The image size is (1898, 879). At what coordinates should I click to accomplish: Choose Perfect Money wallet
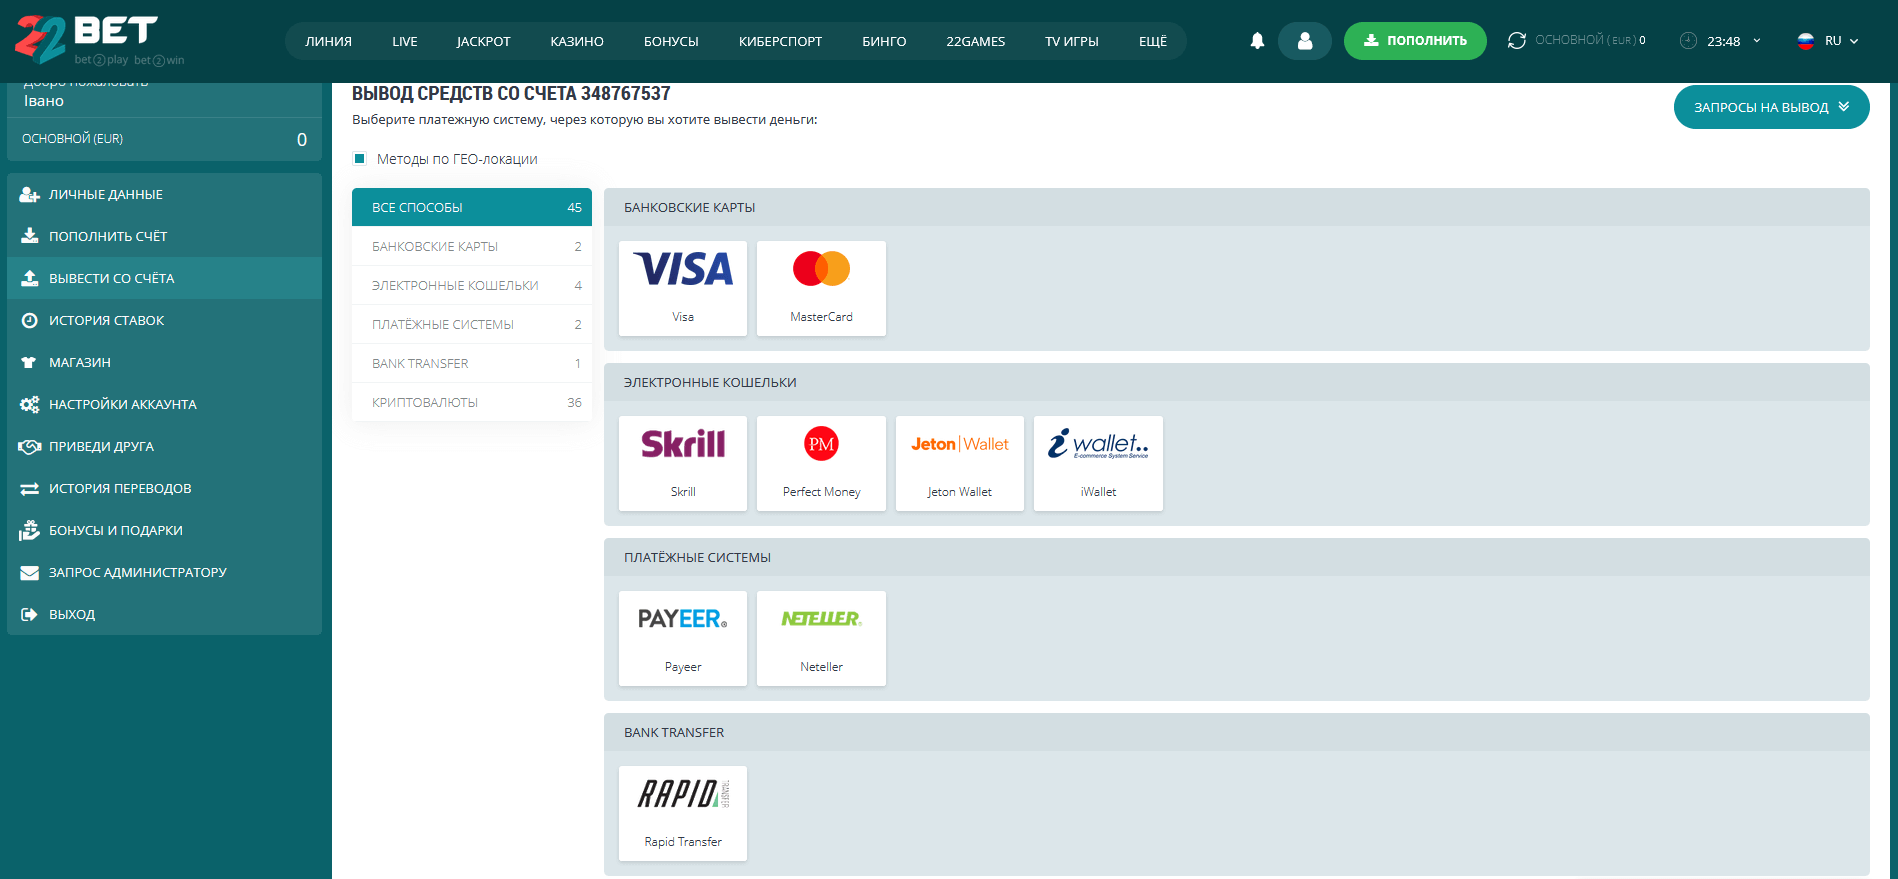click(x=821, y=463)
